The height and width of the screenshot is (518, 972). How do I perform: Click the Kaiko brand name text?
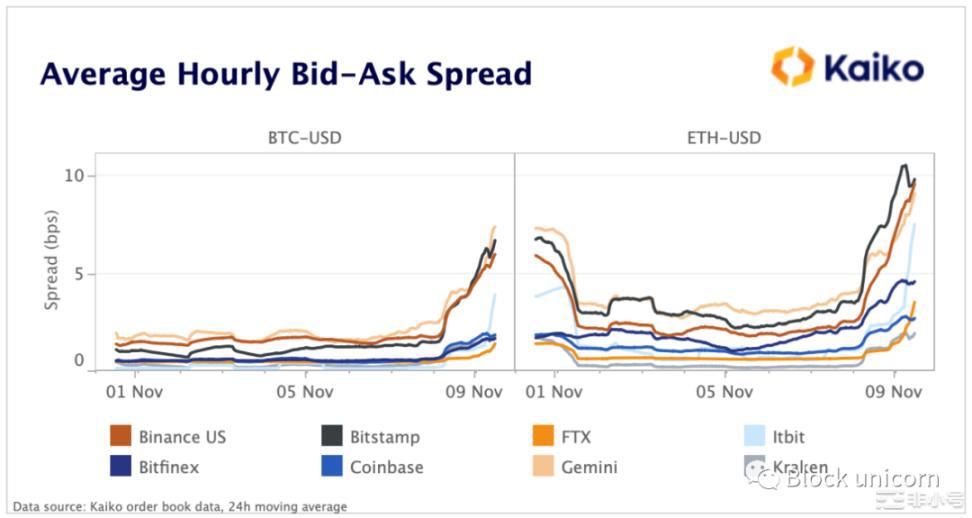(x=873, y=68)
